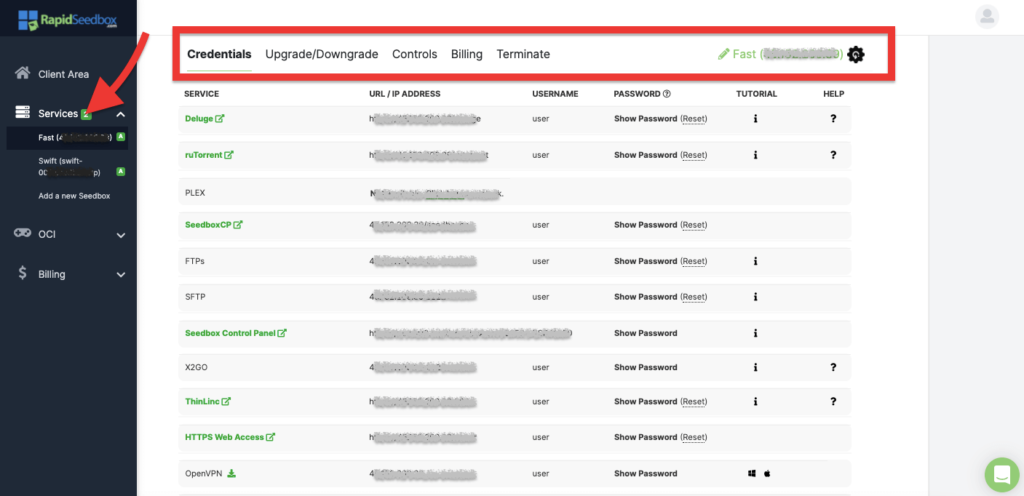Viewport: 1024px width, 496px height.
Task: Open the Deluge help question mark
Action: (833, 119)
